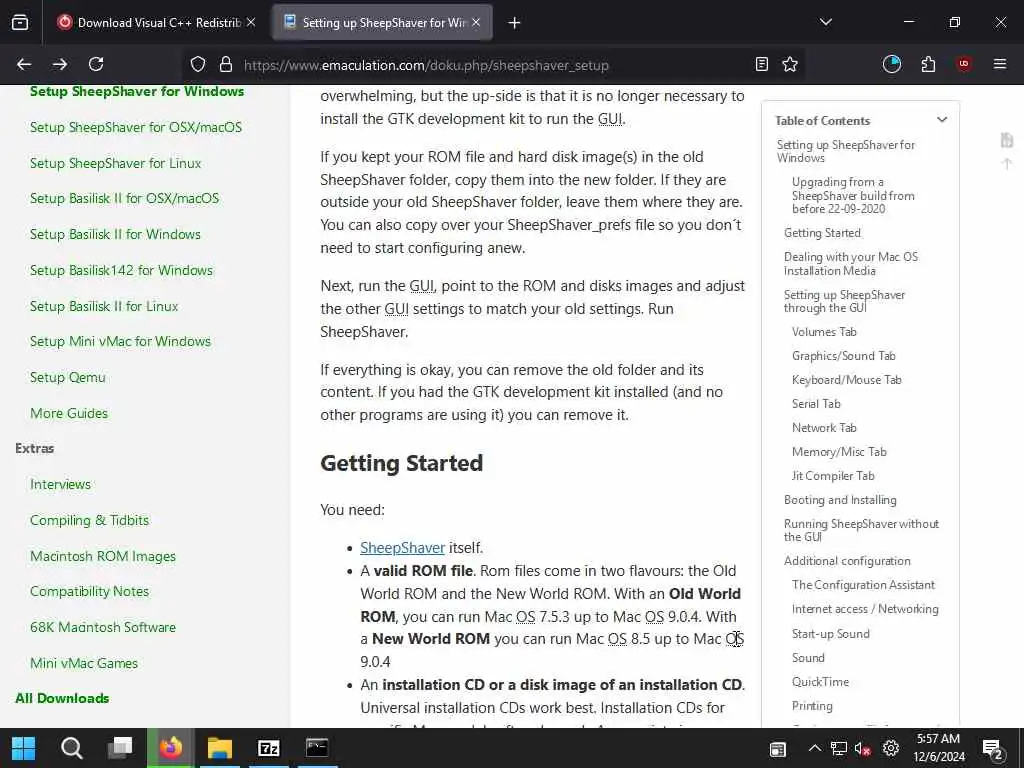Open the Command Prompt taskbar icon
Screen dimensions: 1024x768
317,748
